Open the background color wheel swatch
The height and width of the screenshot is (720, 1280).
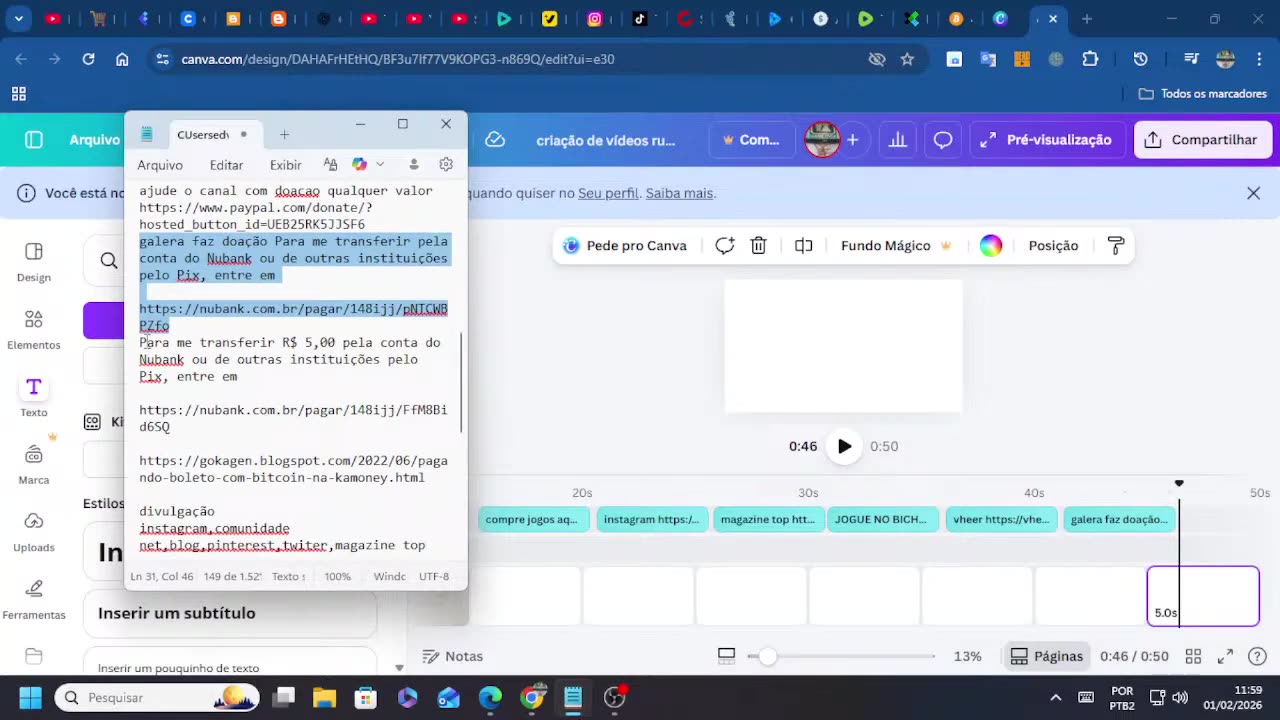[x=991, y=246]
